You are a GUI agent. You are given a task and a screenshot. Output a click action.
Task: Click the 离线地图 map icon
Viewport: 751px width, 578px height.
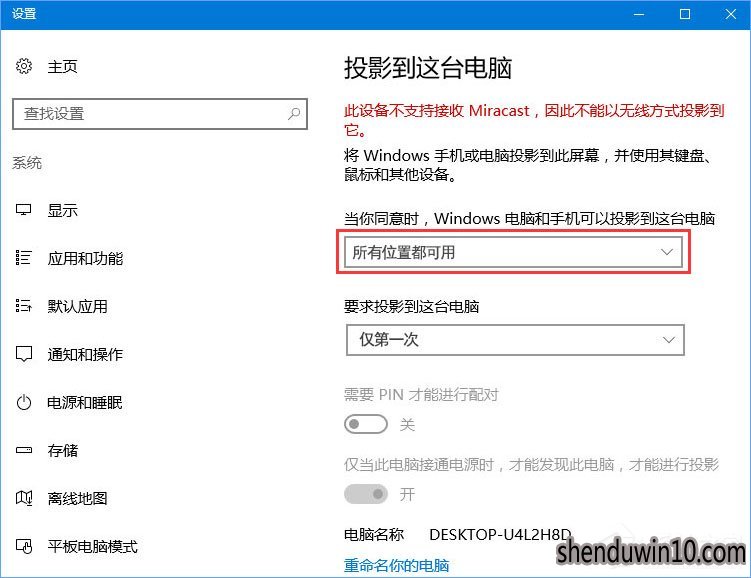[x=23, y=498]
